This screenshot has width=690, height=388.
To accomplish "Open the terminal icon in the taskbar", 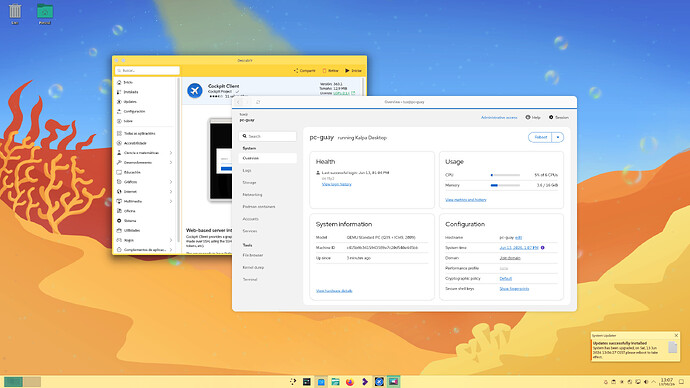I will click(307, 381).
